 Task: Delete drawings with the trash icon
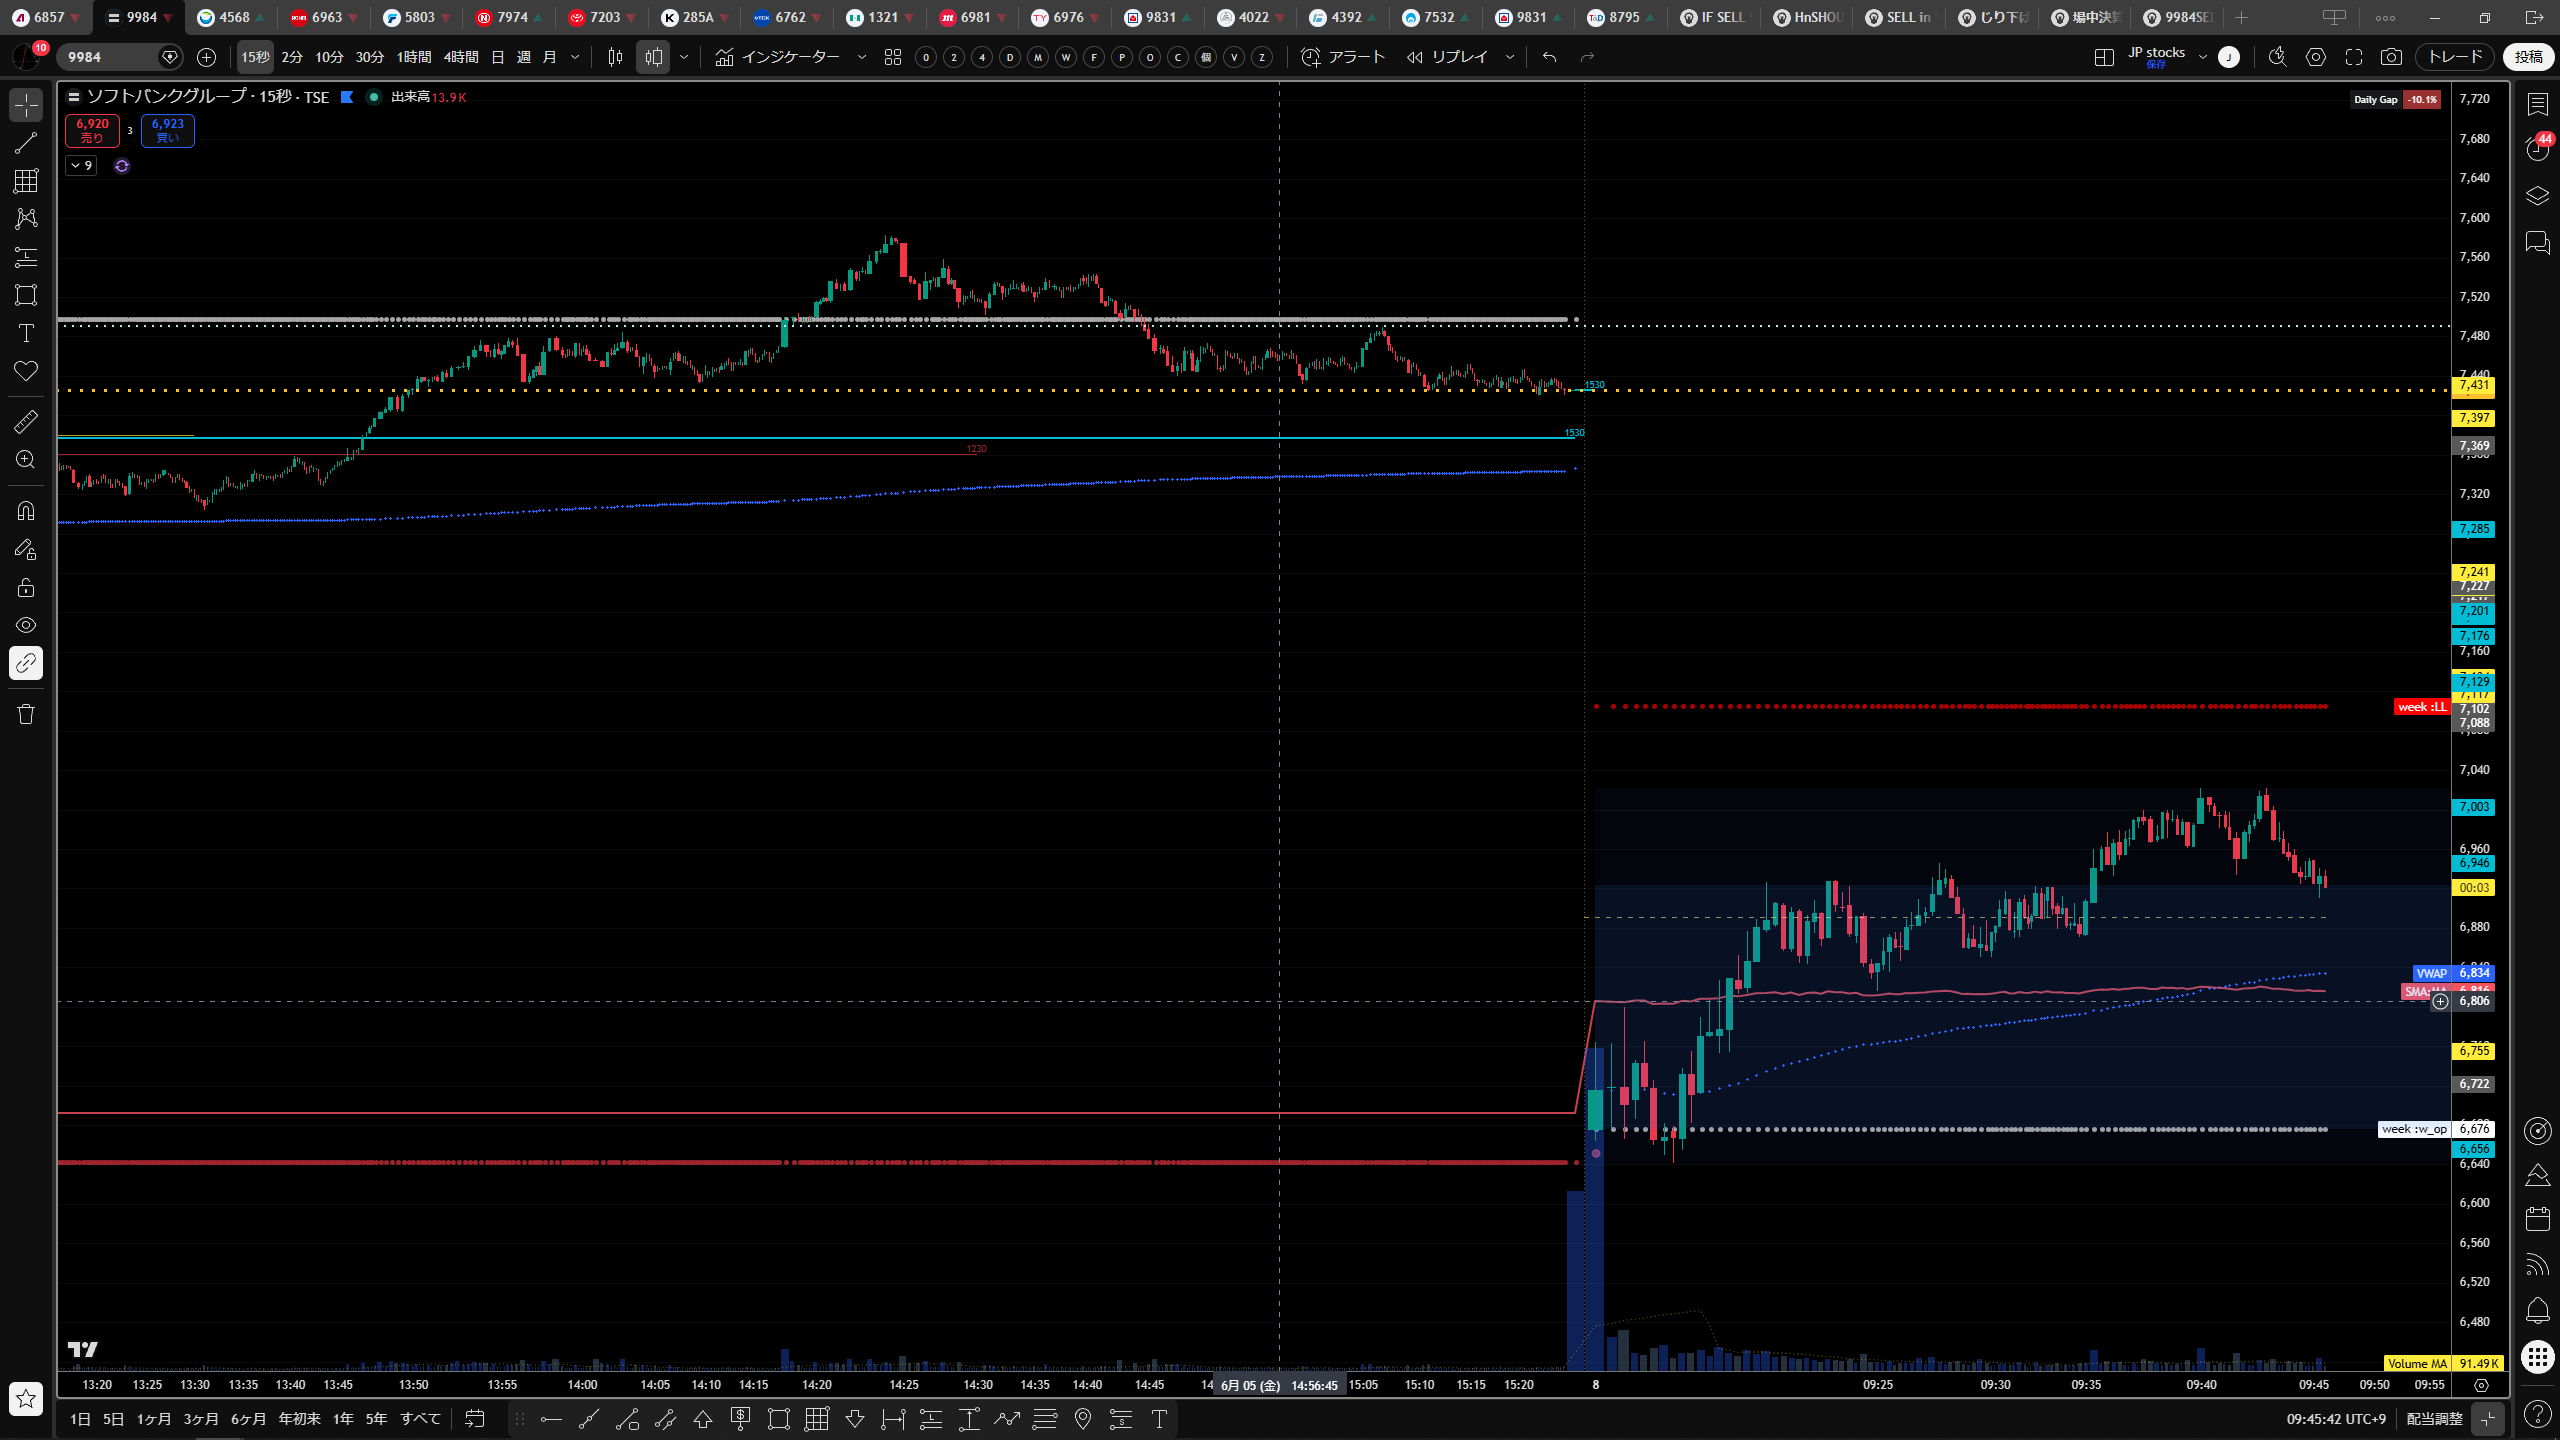(x=26, y=714)
